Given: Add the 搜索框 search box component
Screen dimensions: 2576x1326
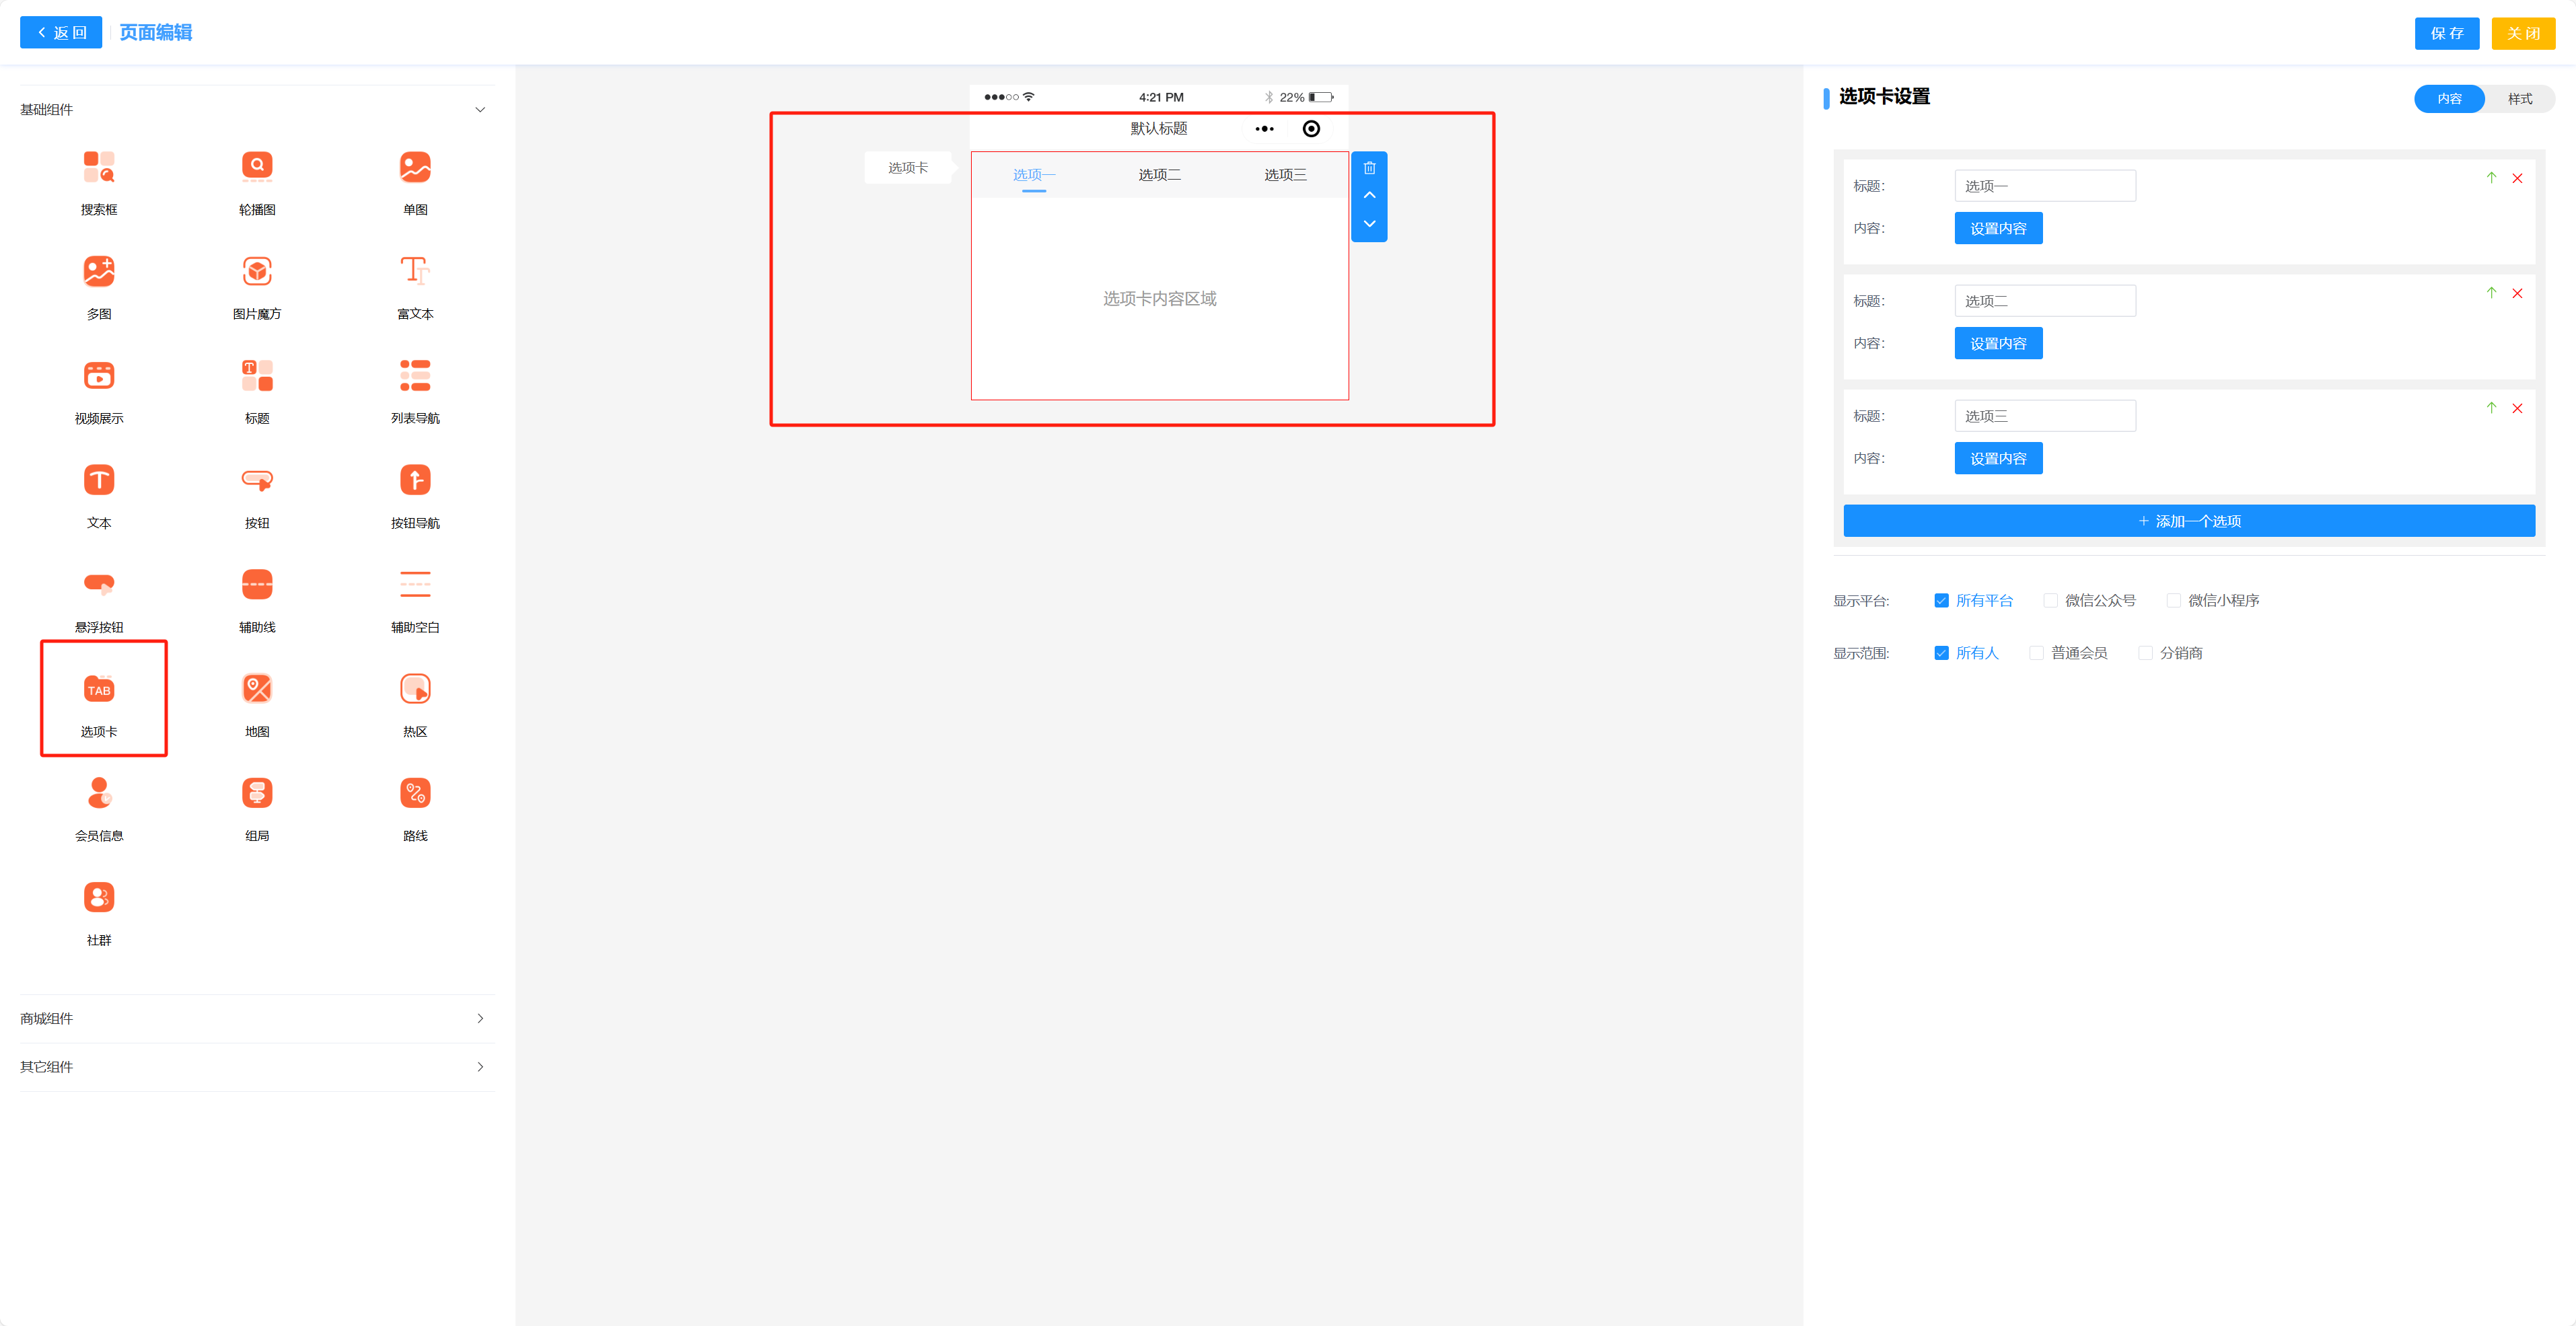Looking at the screenshot, I should click(x=99, y=167).
